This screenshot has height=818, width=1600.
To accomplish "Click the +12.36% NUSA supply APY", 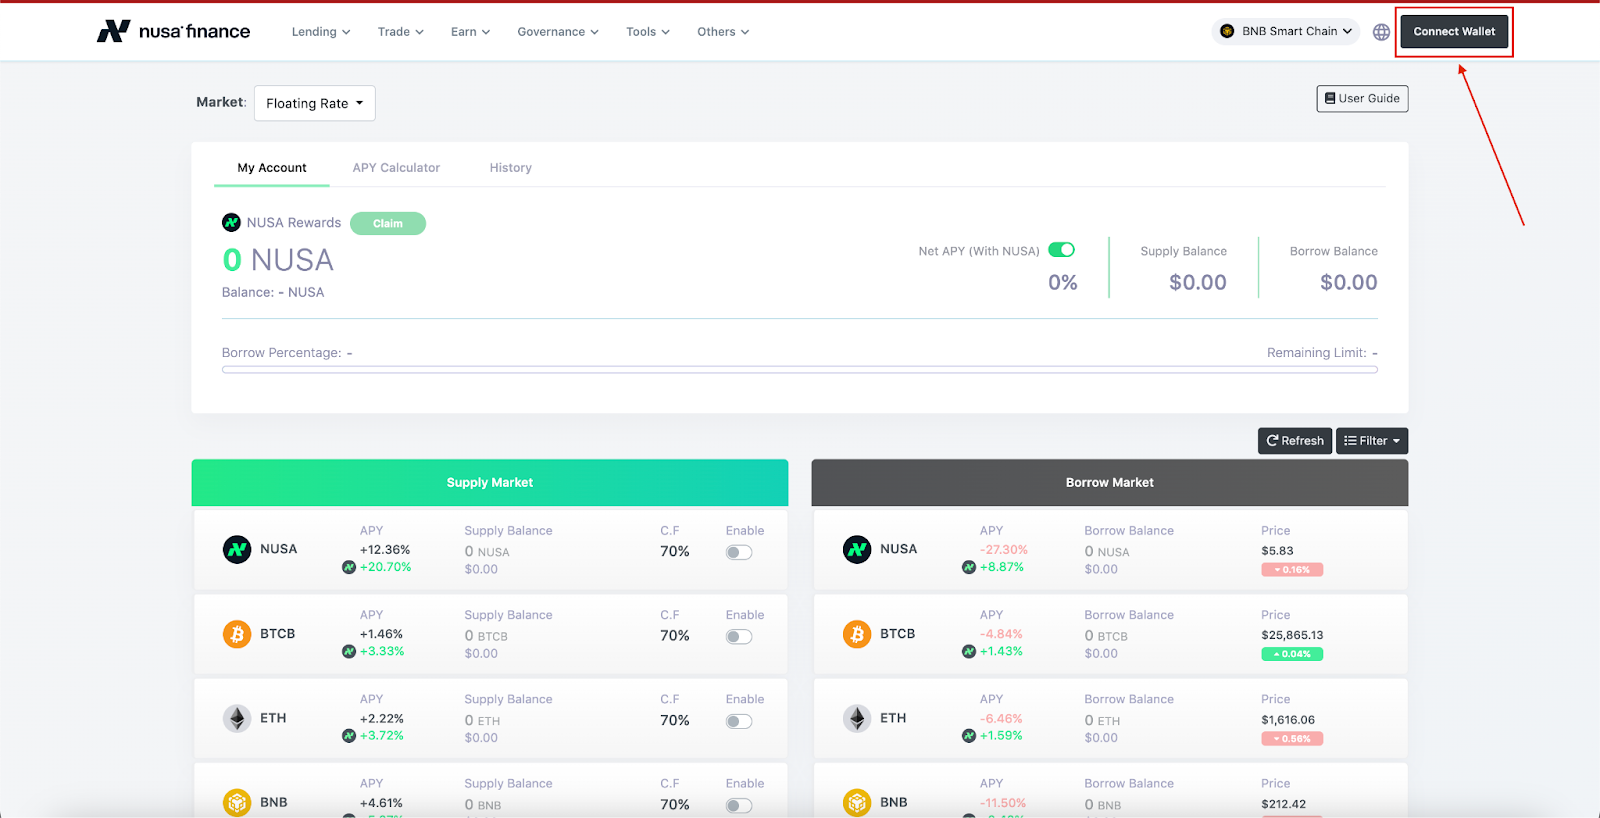I will click(385, 550).
